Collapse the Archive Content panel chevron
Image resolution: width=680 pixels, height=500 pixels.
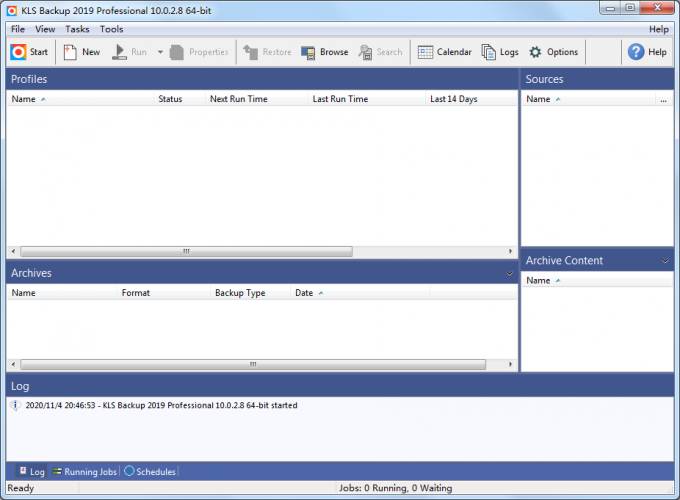pos(666,261)
